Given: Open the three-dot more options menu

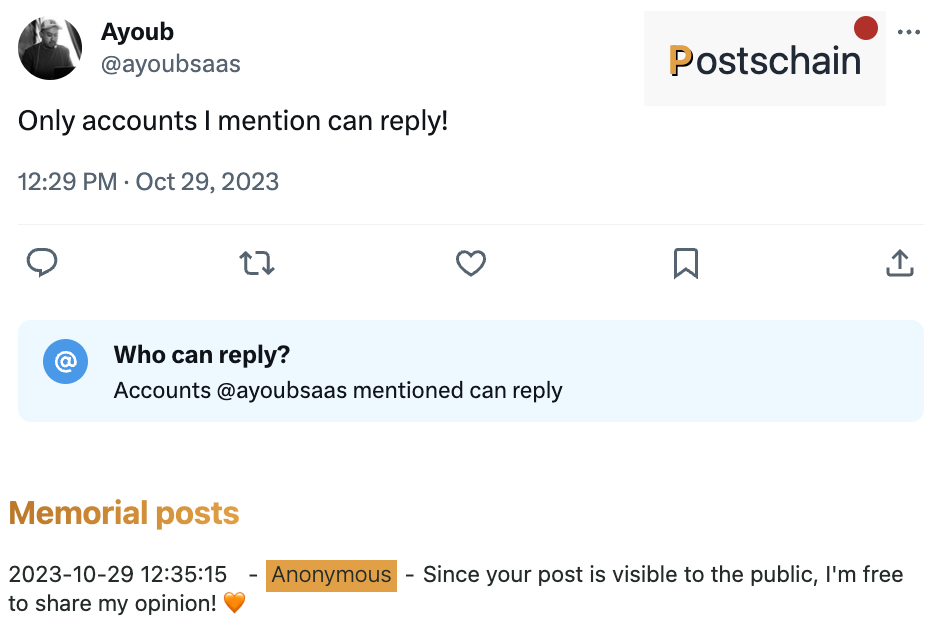Looking at the screenshot, I should coord(909,31).
